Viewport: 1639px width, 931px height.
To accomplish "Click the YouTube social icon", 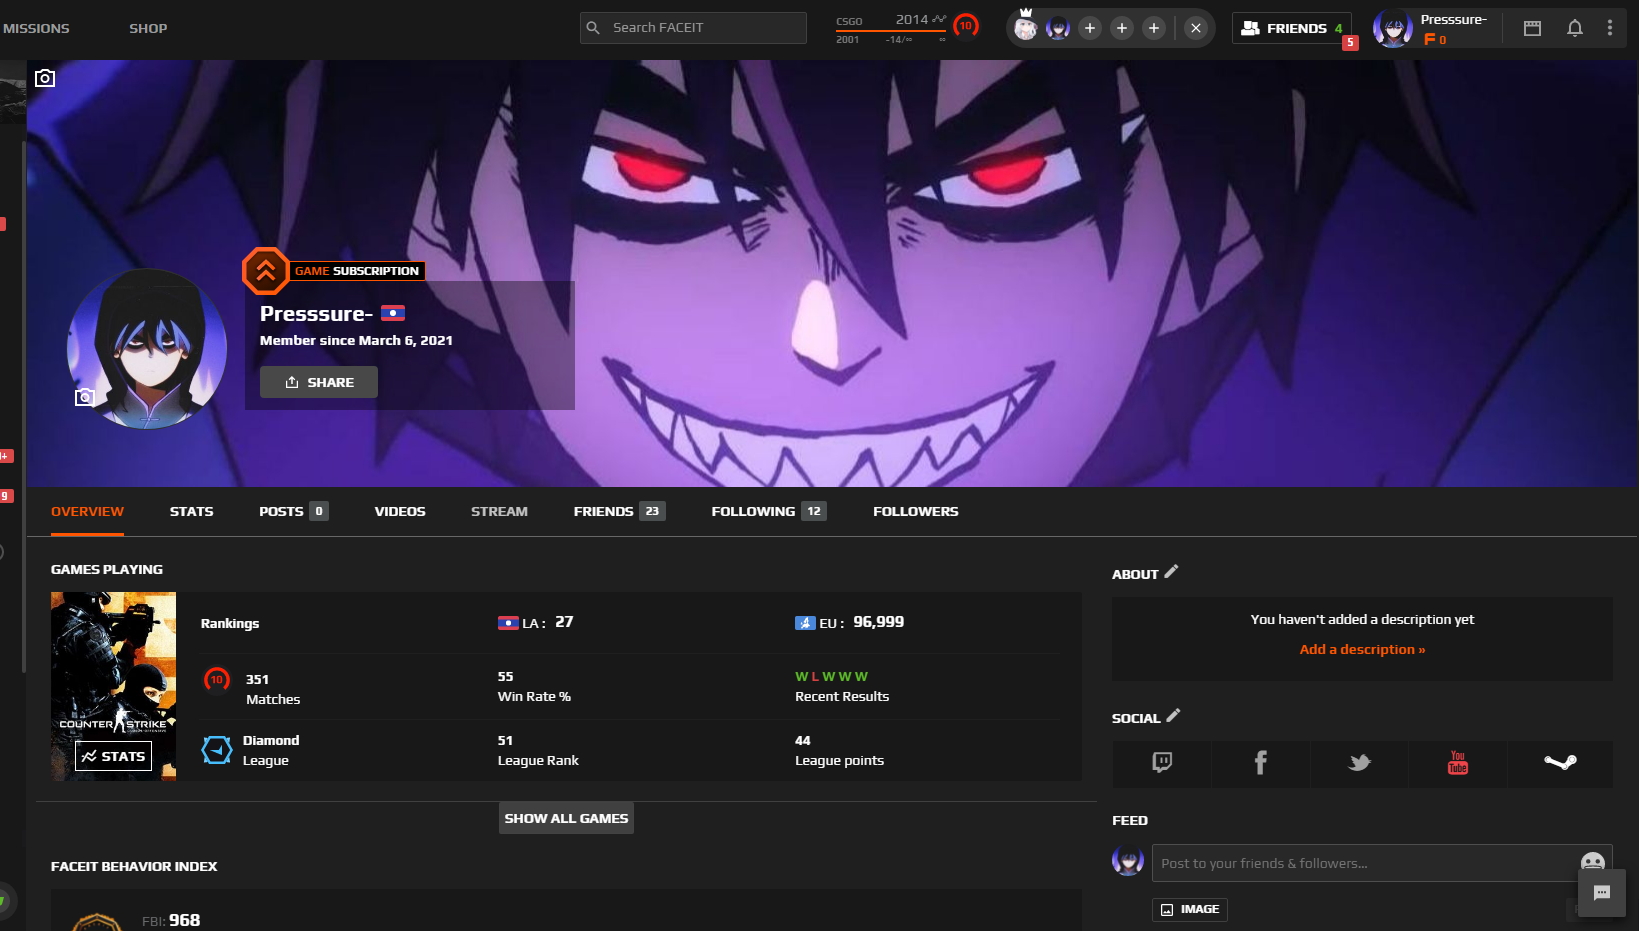I will [1458, 763].
